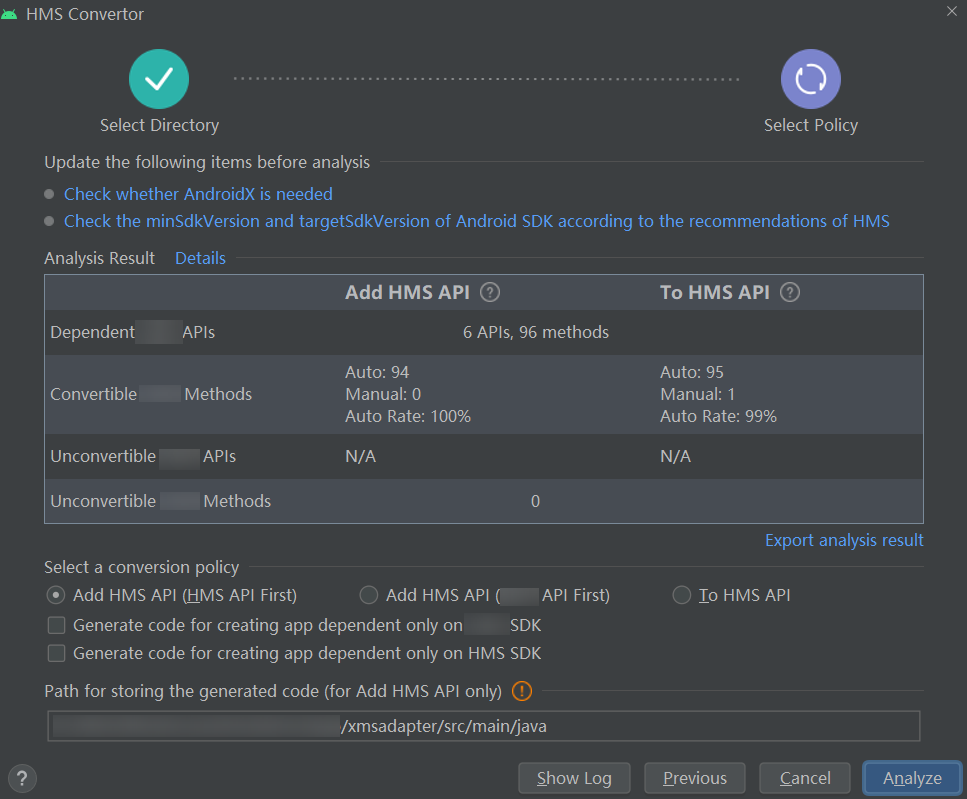Open the help question mark button
The width and height of the screenshot is (967, 799).
pyautogui.click(x=22, y=778)
